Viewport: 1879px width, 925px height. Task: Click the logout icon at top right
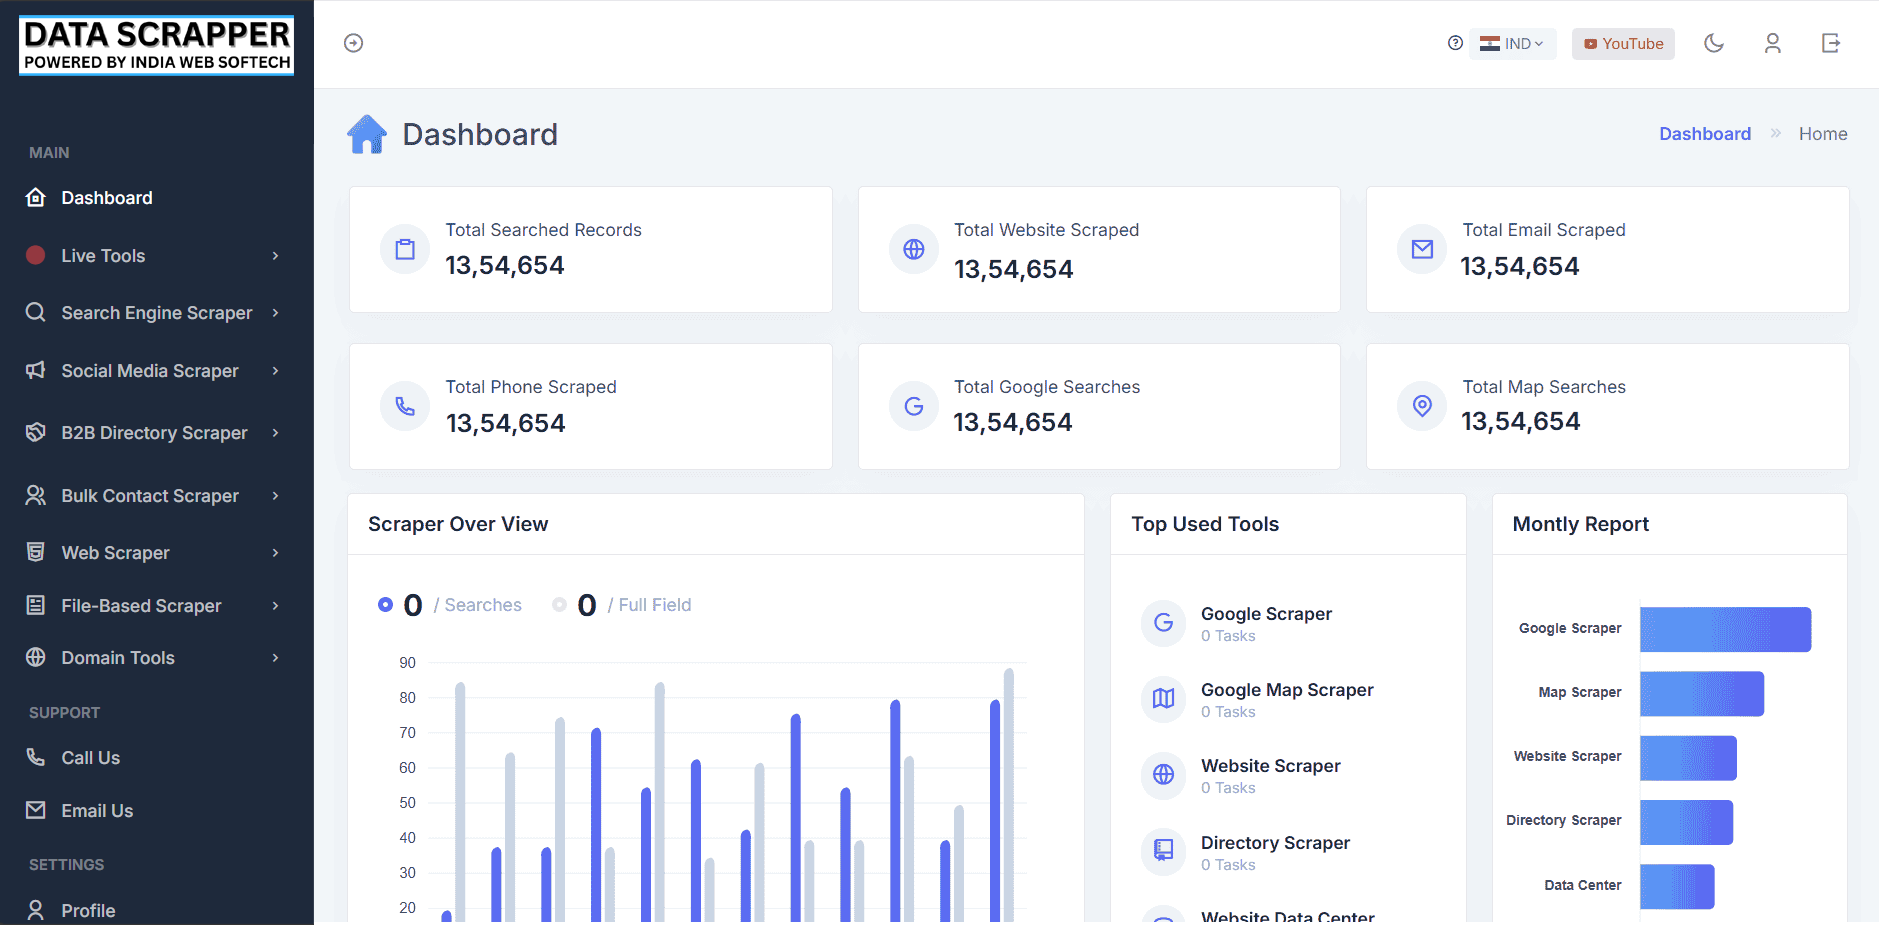[1831, 43]
